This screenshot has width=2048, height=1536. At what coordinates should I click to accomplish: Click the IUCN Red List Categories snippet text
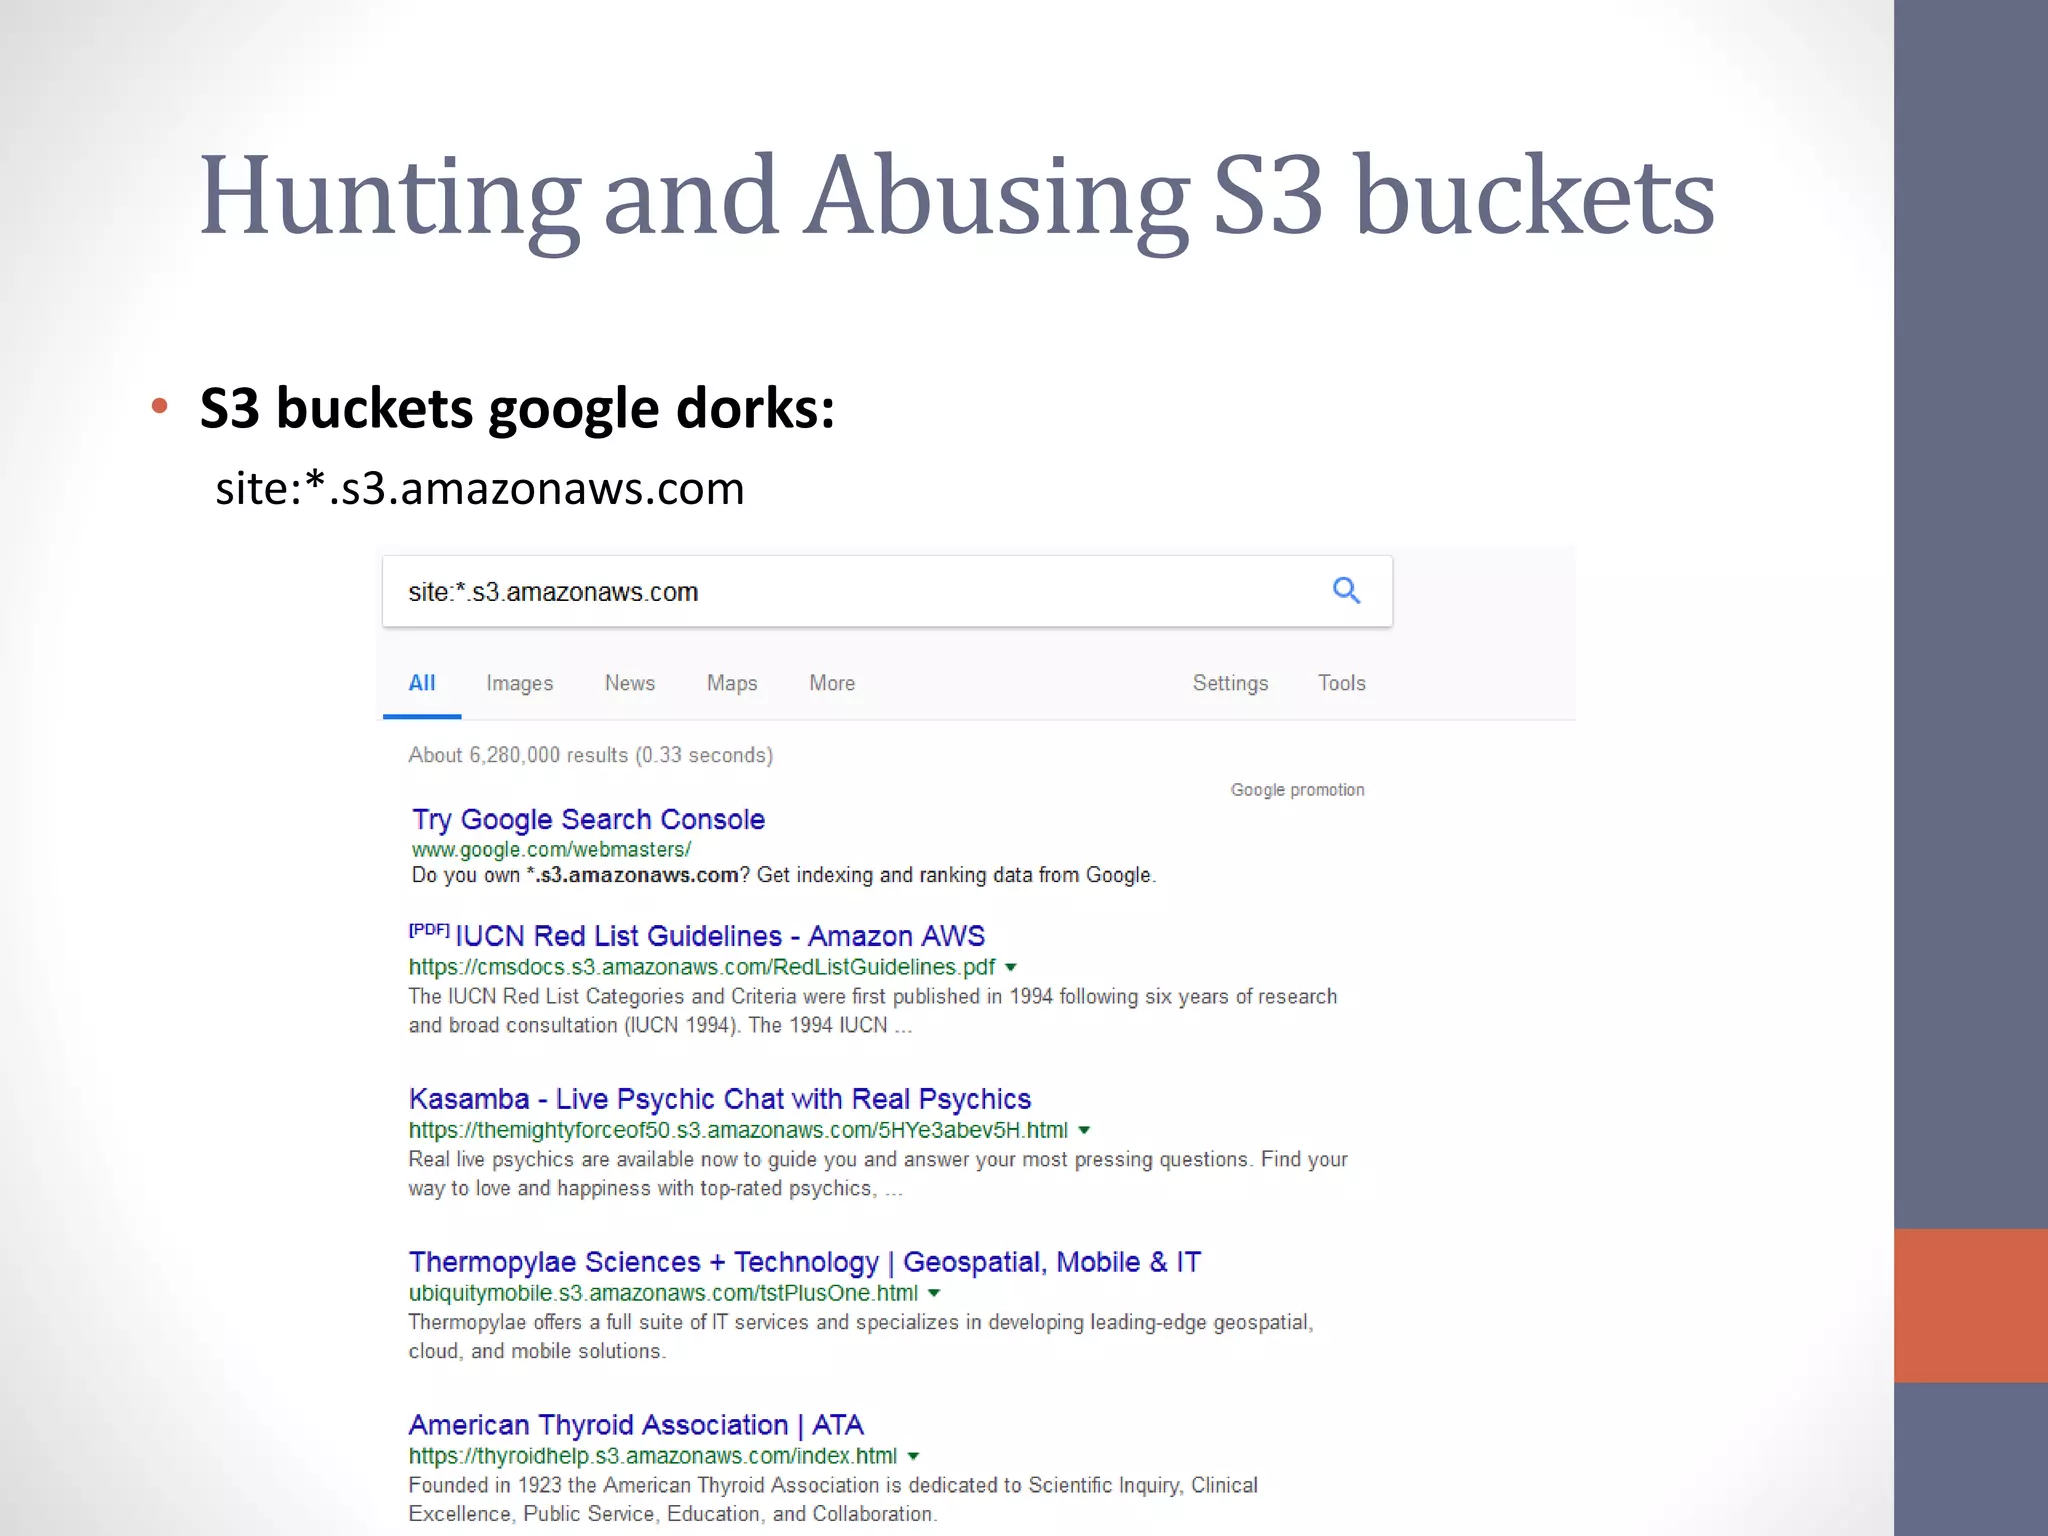pos(872,1011)
